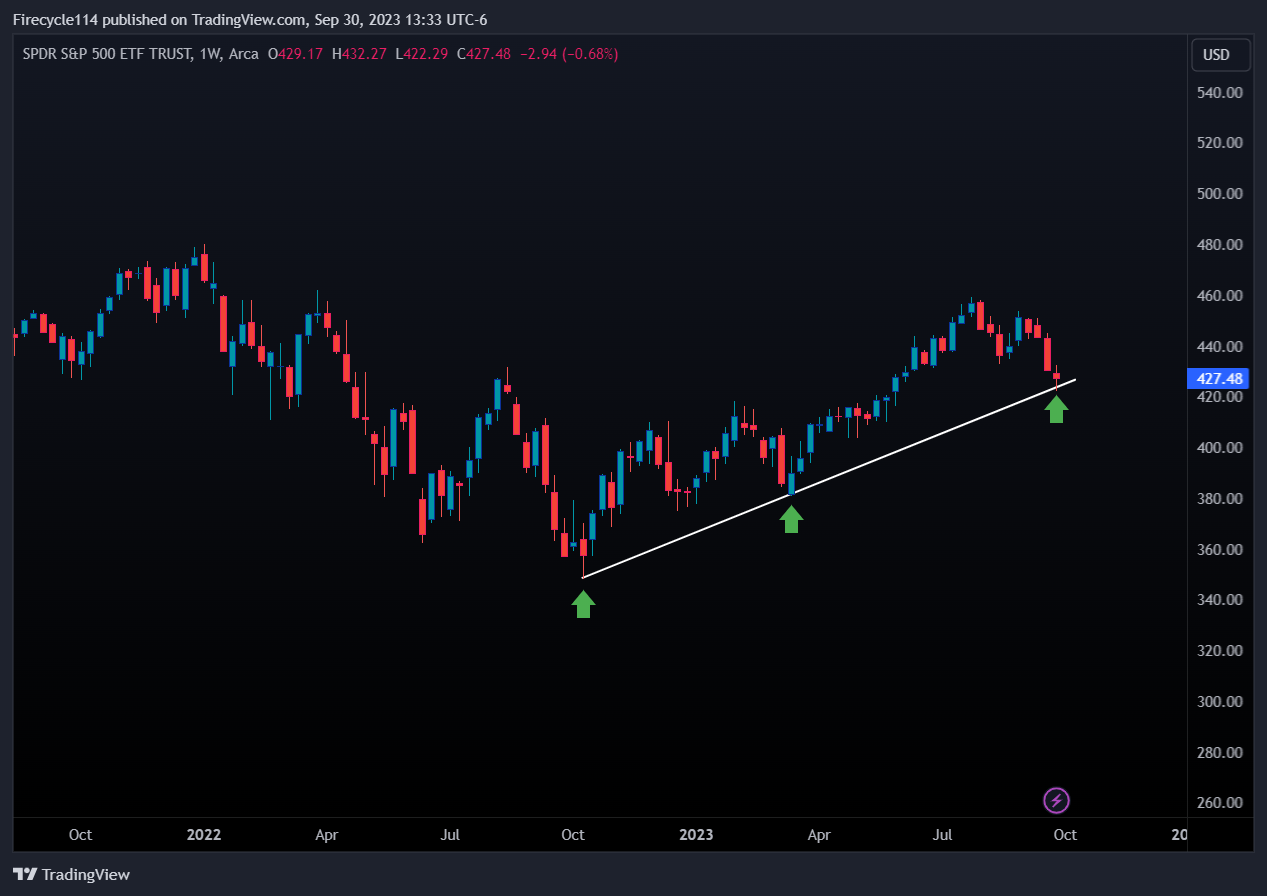Image resolution: width=1267 pixels, height=896 pixels.
Task: Click the 2023 label on the time axis
Action: point(696,834)
